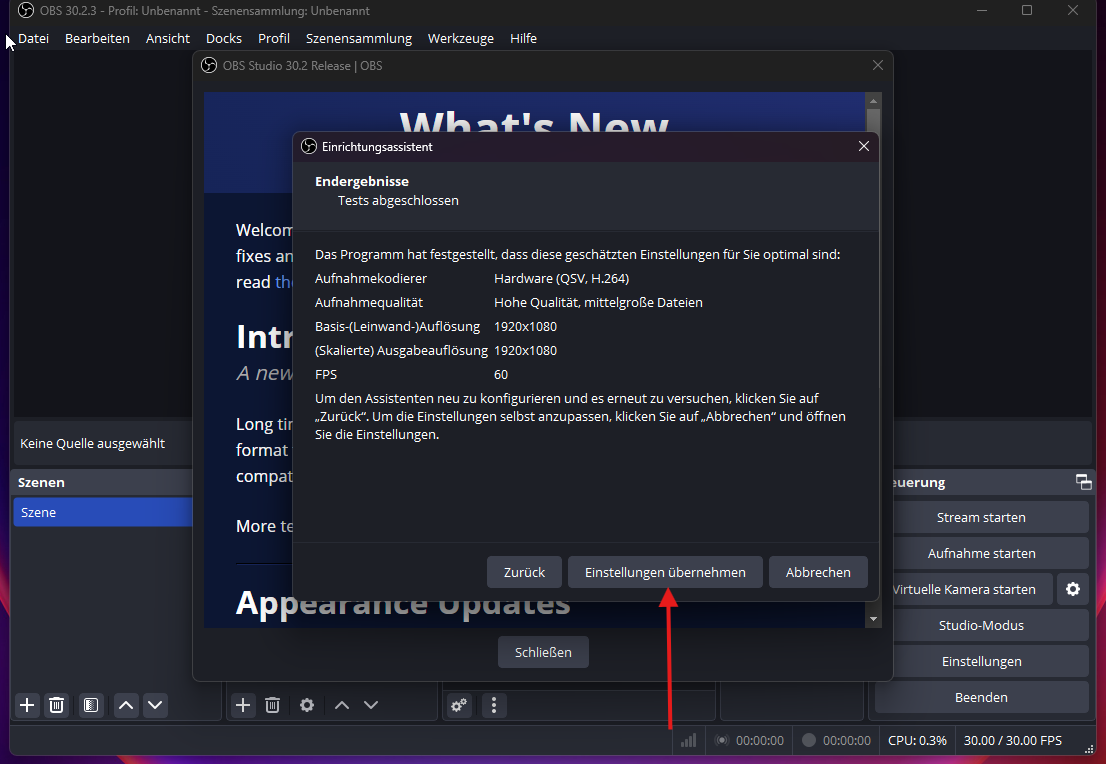Image resolution: width=1106 pixels, height=764 pixels.
Task: Click the streaming status icon in status bar
Action: 722,740
